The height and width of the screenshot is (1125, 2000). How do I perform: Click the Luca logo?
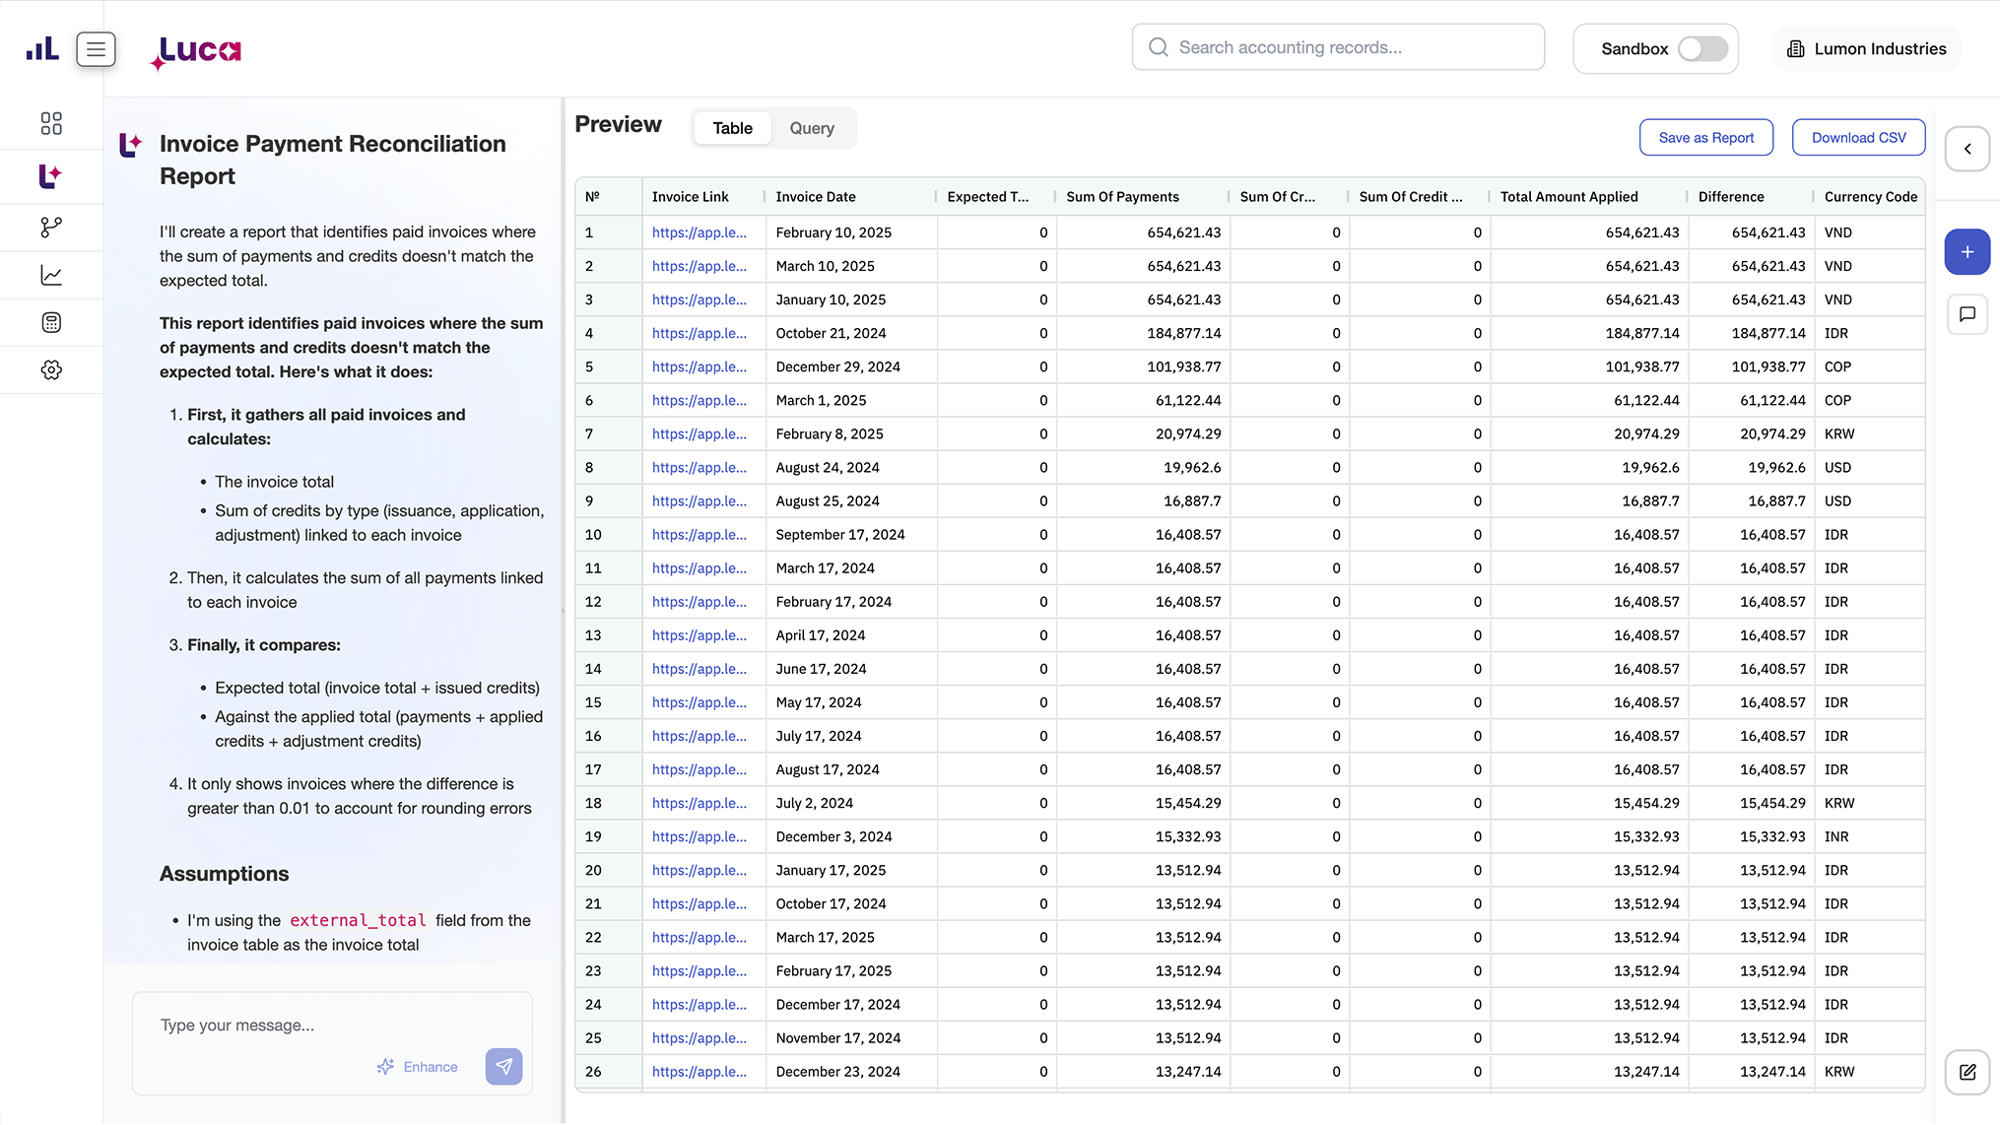196,50
